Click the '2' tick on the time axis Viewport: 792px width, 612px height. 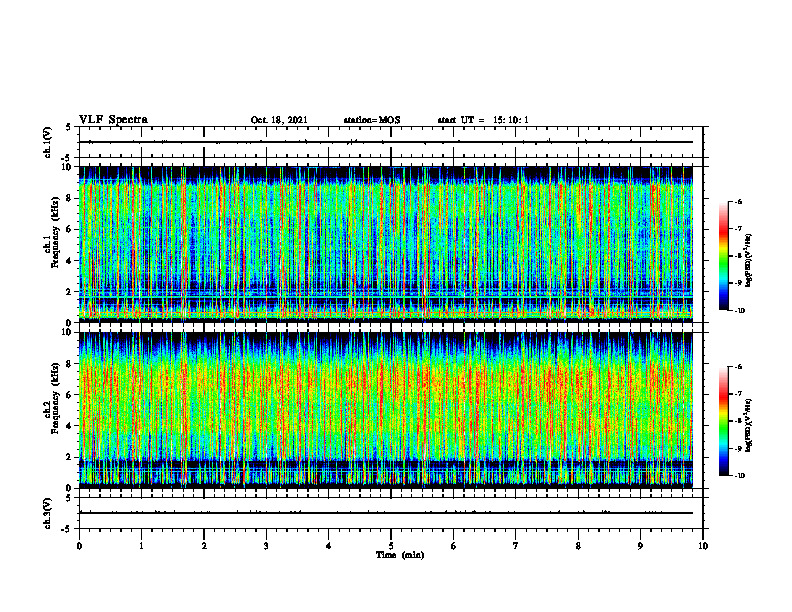[x=204, y=546]
